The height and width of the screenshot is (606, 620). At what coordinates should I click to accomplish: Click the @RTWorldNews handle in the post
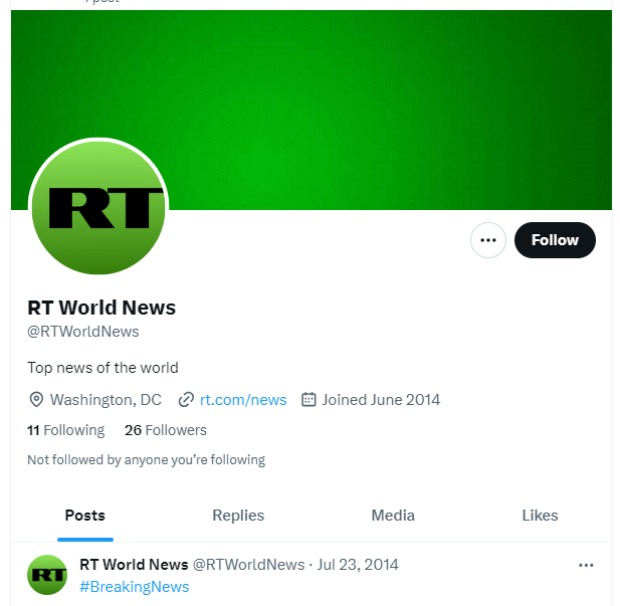click(249, 564)
